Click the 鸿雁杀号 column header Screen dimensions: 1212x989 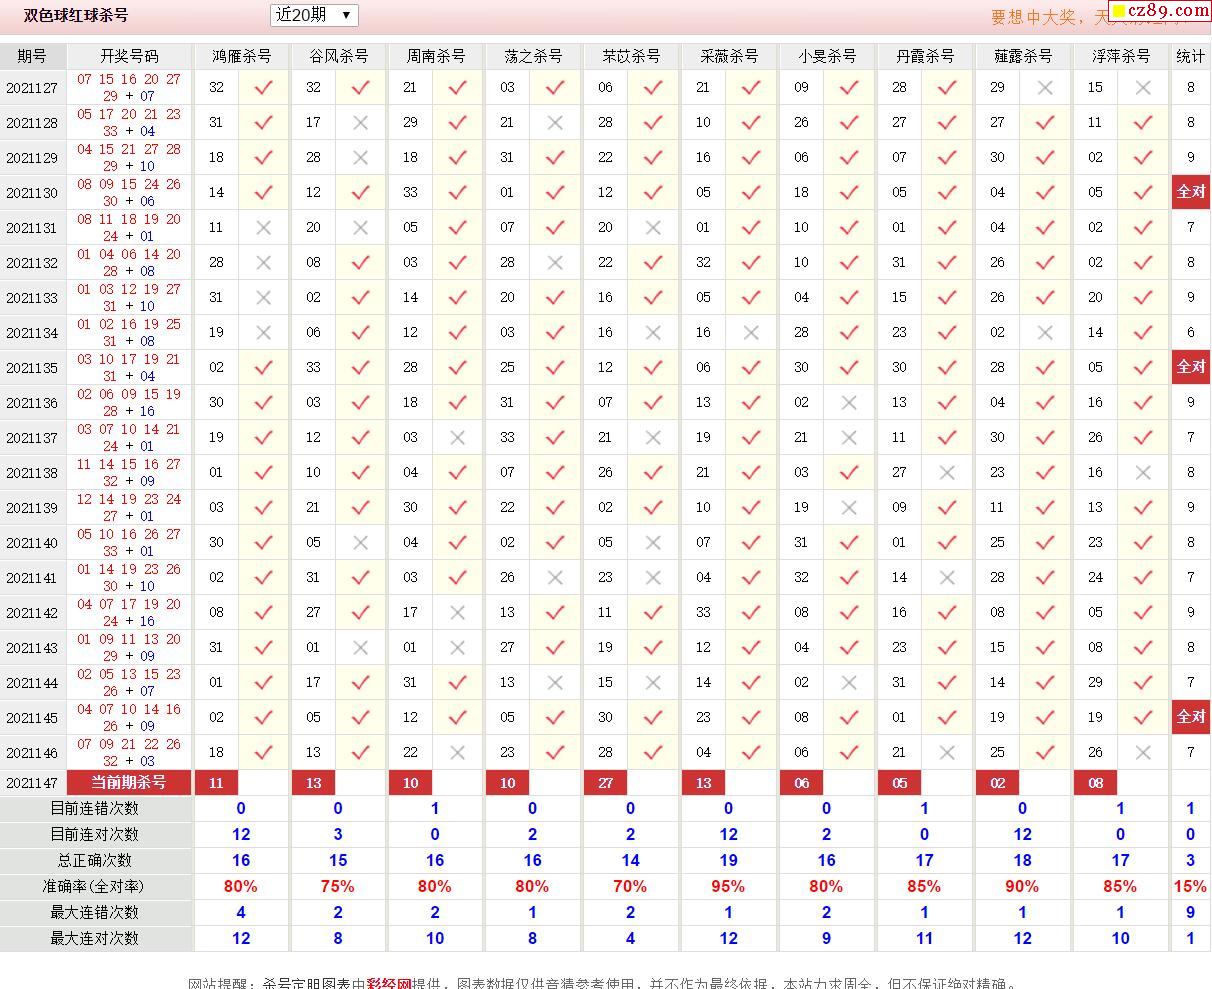(241, 56)
